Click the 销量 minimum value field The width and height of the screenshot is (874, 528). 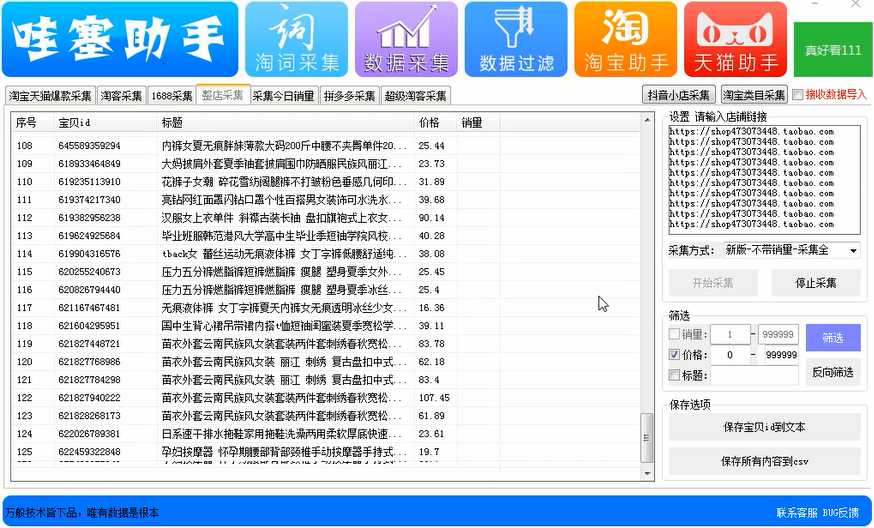(730, 335)
